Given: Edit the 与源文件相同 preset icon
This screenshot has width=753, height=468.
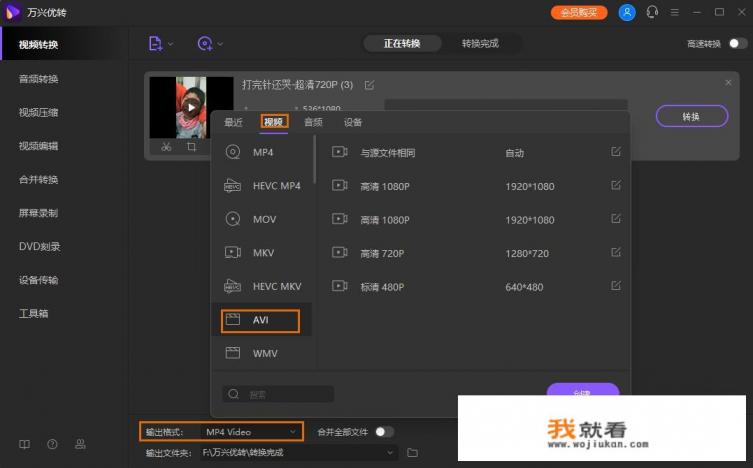Looking at the screenshot, I should [x=616, y=152].
